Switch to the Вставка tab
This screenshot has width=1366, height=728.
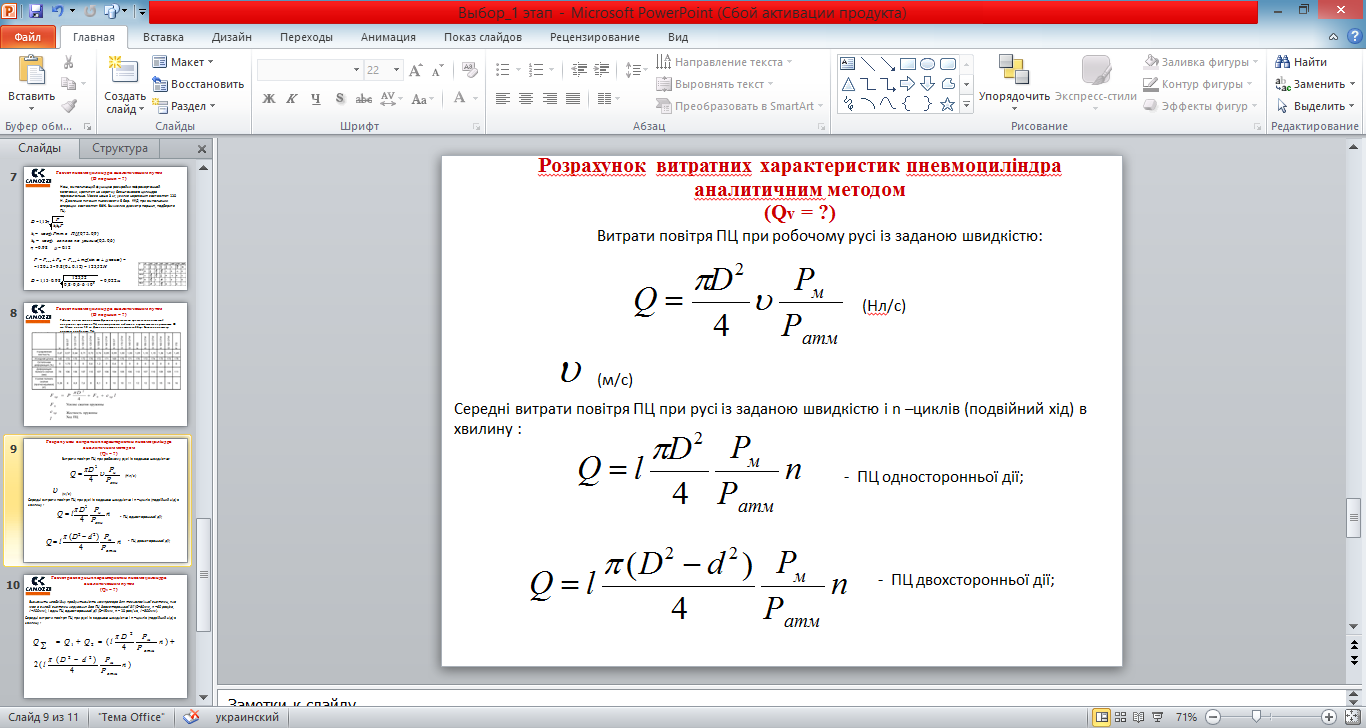point(163,37)
